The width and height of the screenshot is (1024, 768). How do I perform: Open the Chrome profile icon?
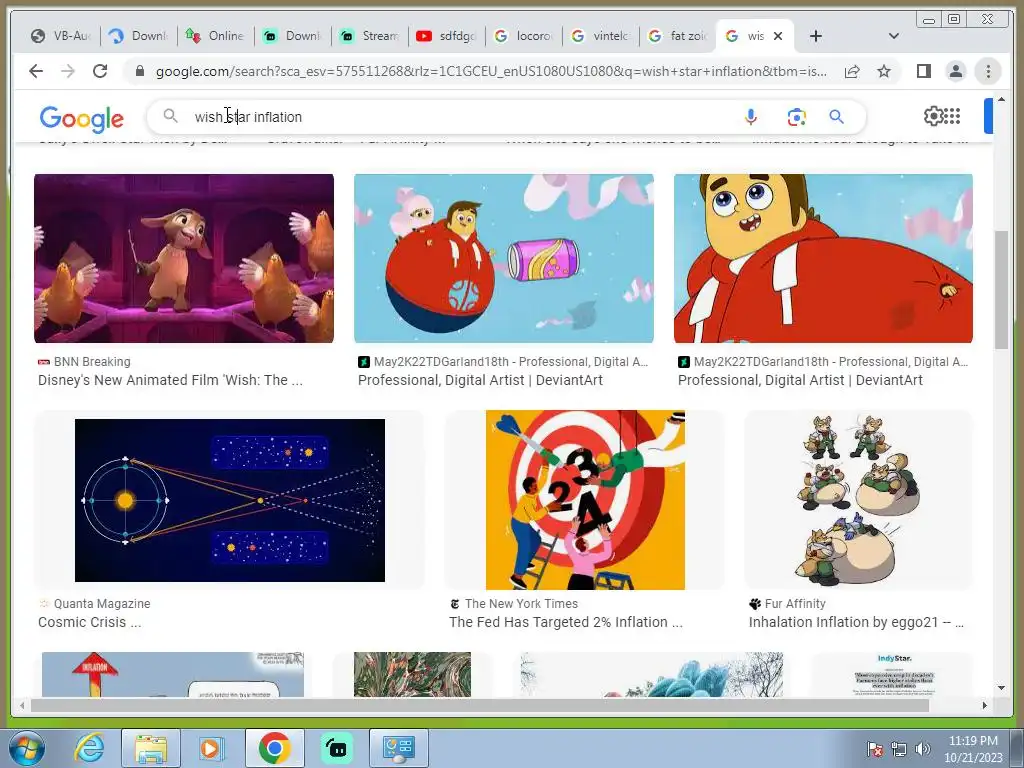click(x=956, y=71)
